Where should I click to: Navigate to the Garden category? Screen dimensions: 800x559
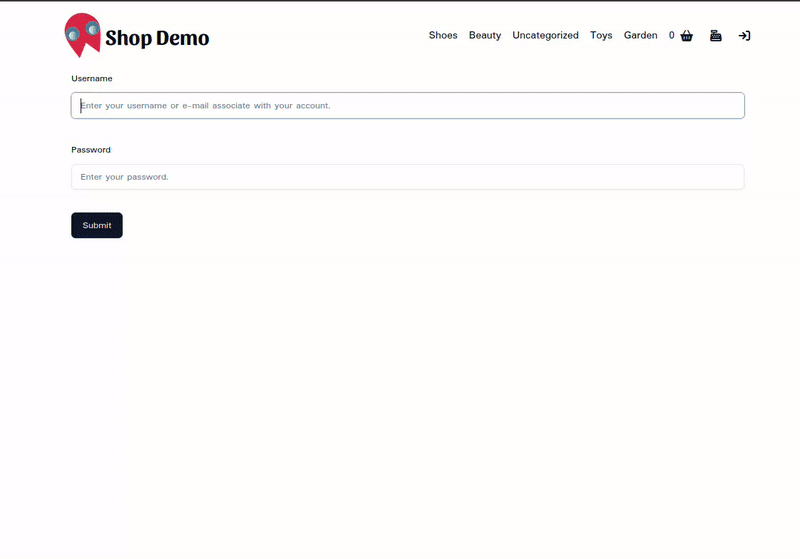[x=641, y=36]
